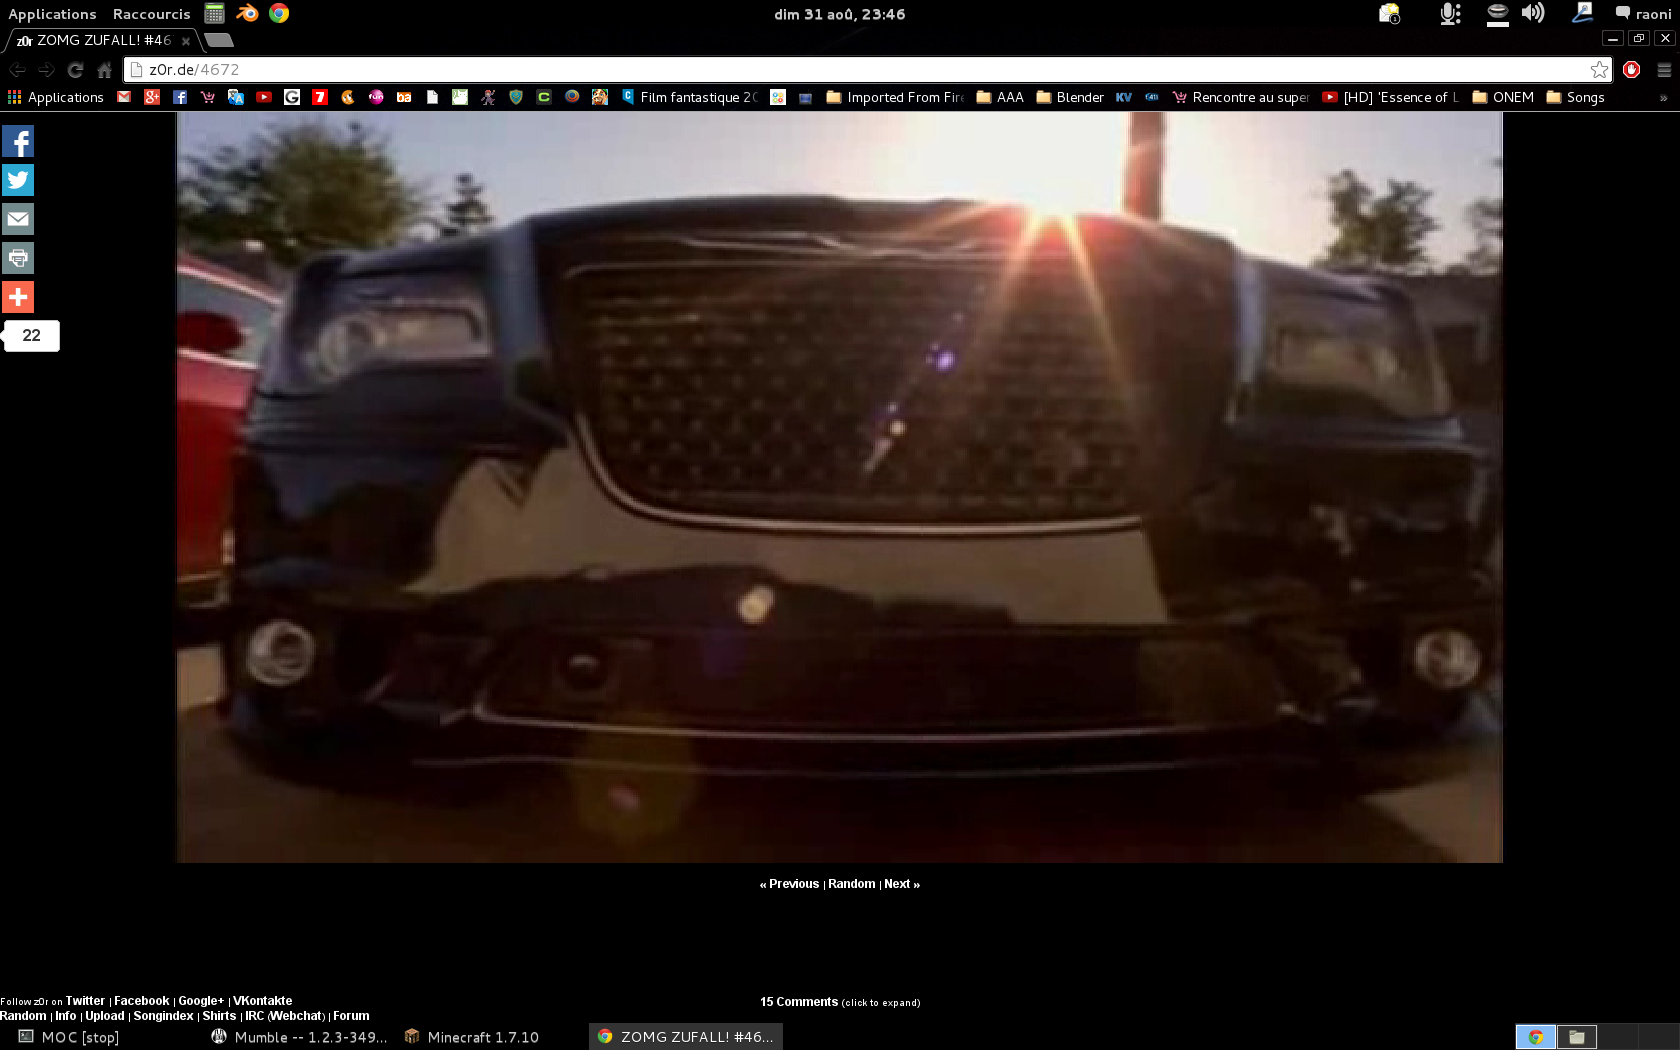Open the Rencontre au super bookmark
The width and height of the screenshot is (1680, 1050).
click(1241, 97)
